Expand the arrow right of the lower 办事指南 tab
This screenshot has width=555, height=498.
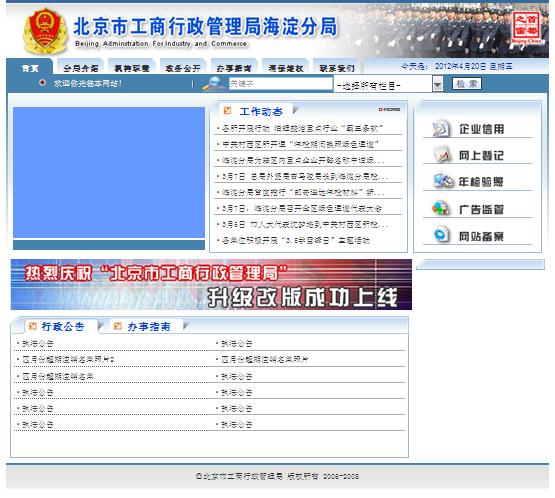[x=186, y=325]
